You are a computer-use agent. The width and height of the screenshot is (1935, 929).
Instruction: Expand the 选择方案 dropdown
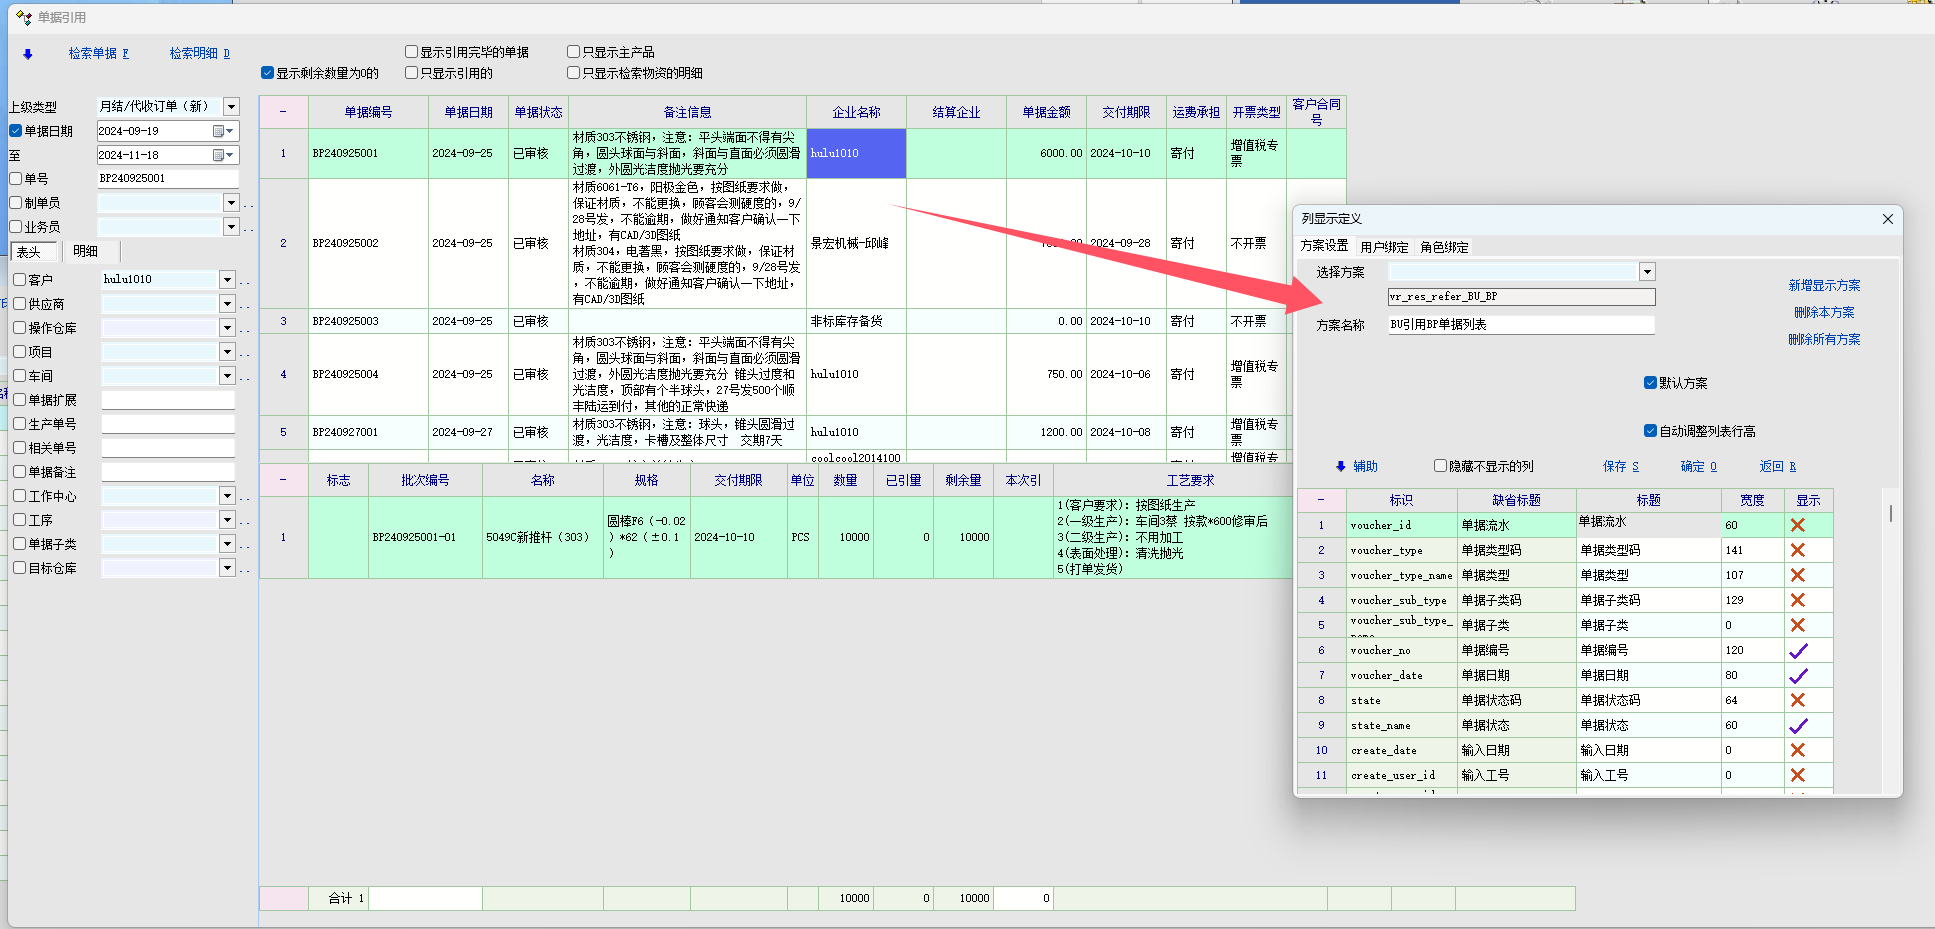[1647, 272]
